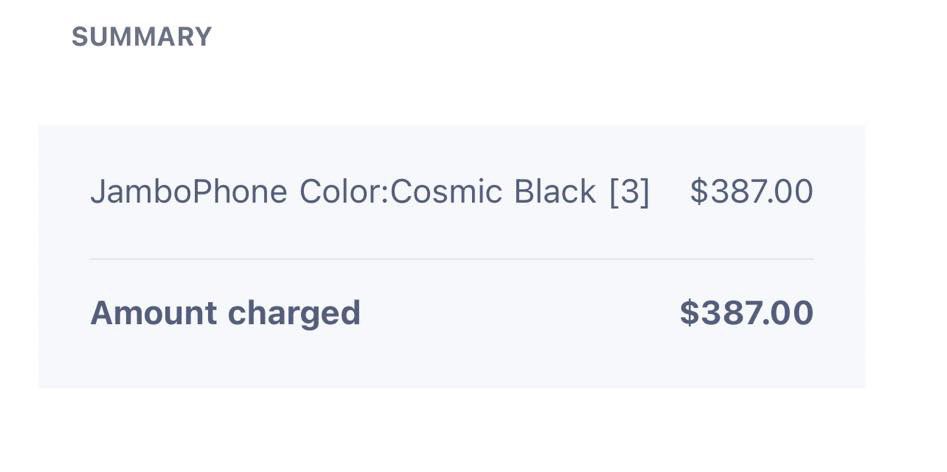This screenshot has width=947, height=472.
Task: Click the line item price $387.00
Action: 752,191
